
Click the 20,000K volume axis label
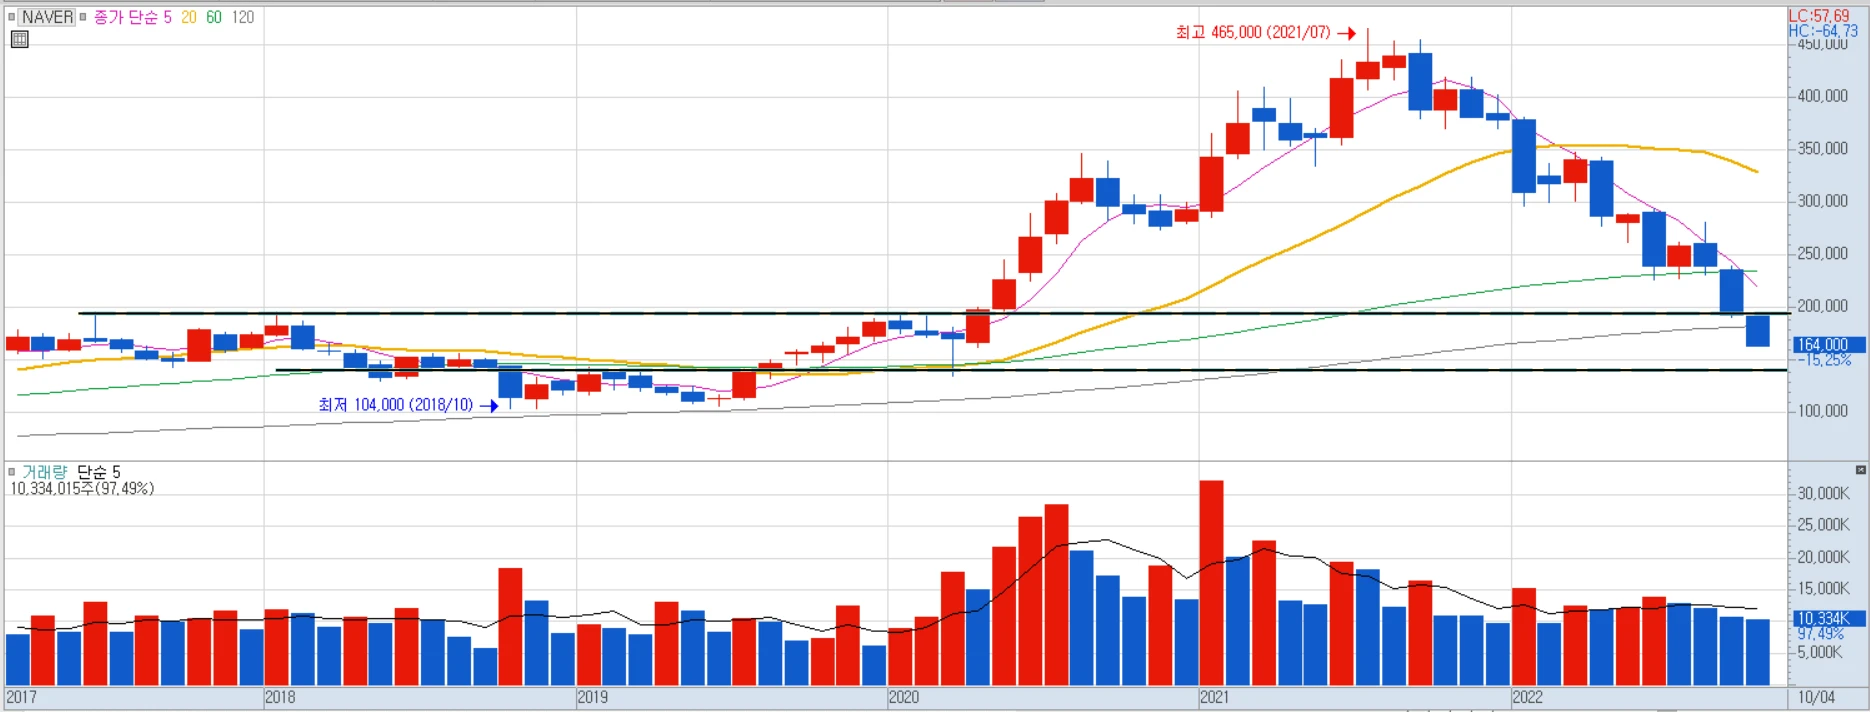click(1823, 557)
